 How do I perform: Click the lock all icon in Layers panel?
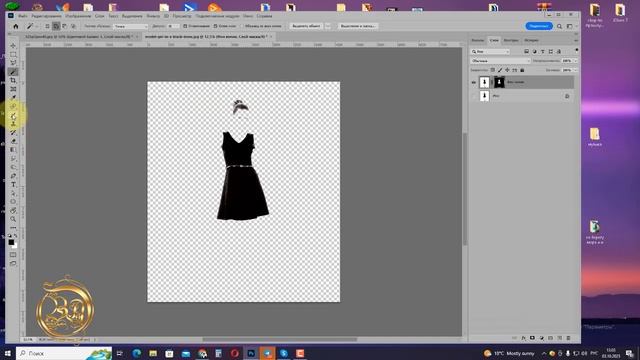(522, 70)
